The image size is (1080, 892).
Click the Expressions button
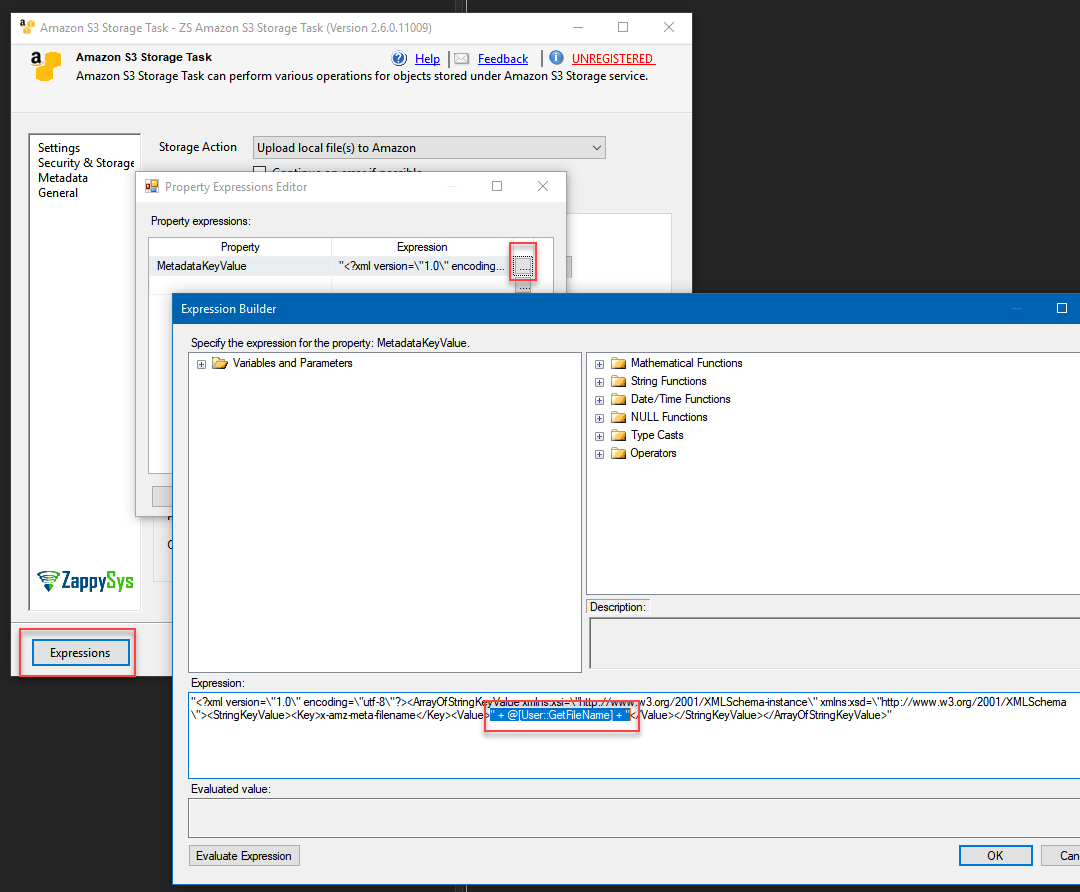78,652
